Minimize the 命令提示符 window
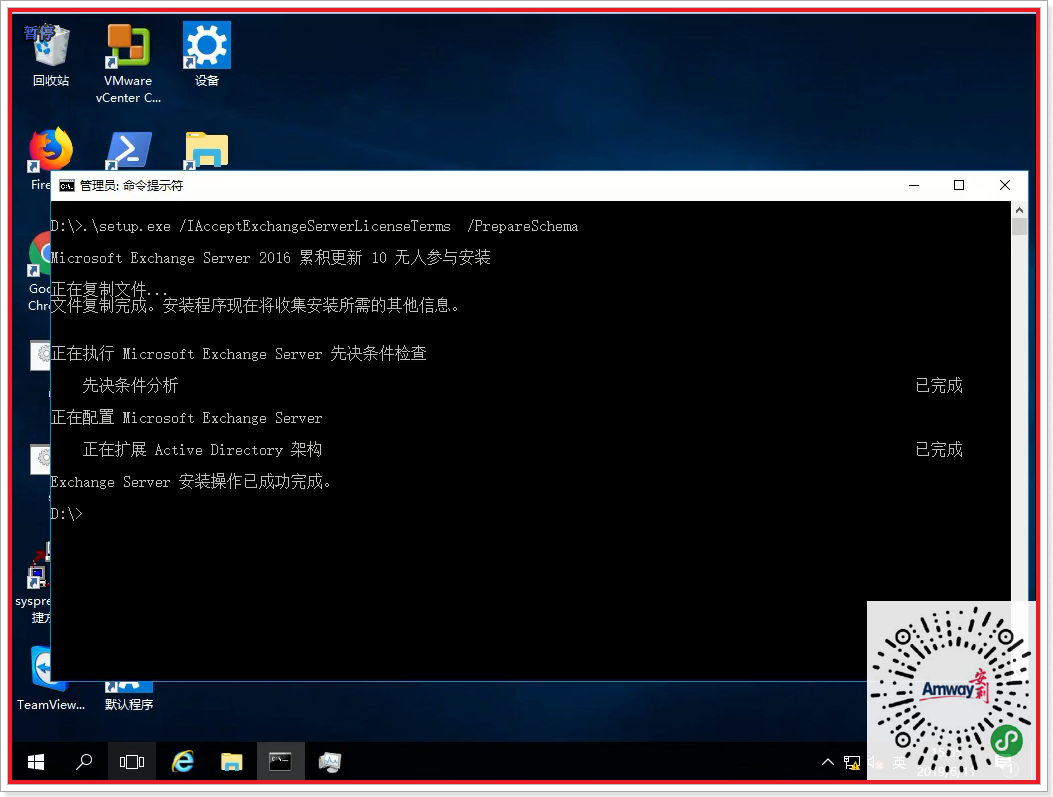The image size is (1053, 797). pos(914,185)
